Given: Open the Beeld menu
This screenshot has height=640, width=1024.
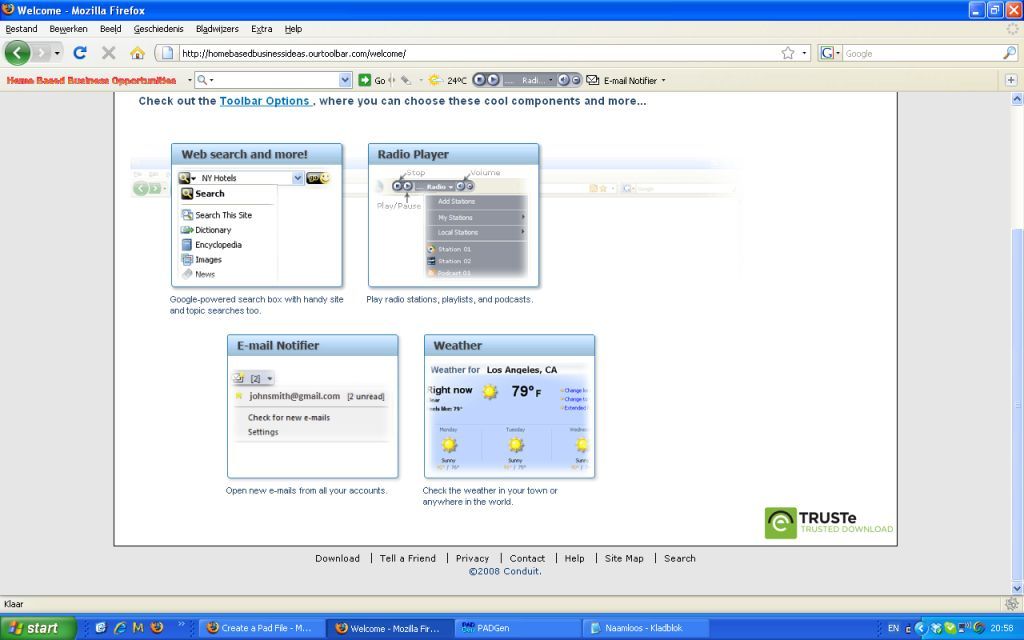Looking at the screenshot, I should pyautogui.click(x=111, y=29).
